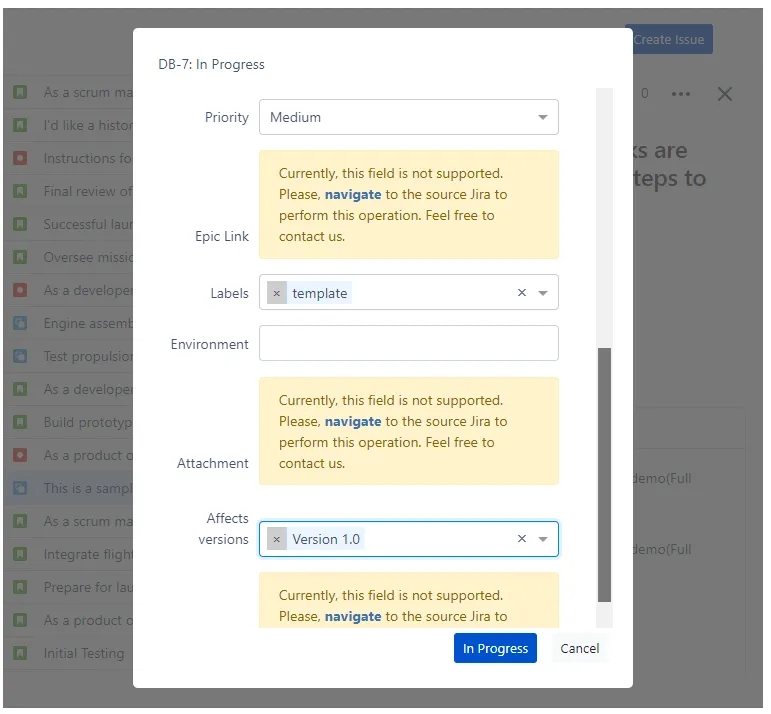Click the task icon beside 'Test propulsion'
Viewport: 771px width, 714px height.
20,356
